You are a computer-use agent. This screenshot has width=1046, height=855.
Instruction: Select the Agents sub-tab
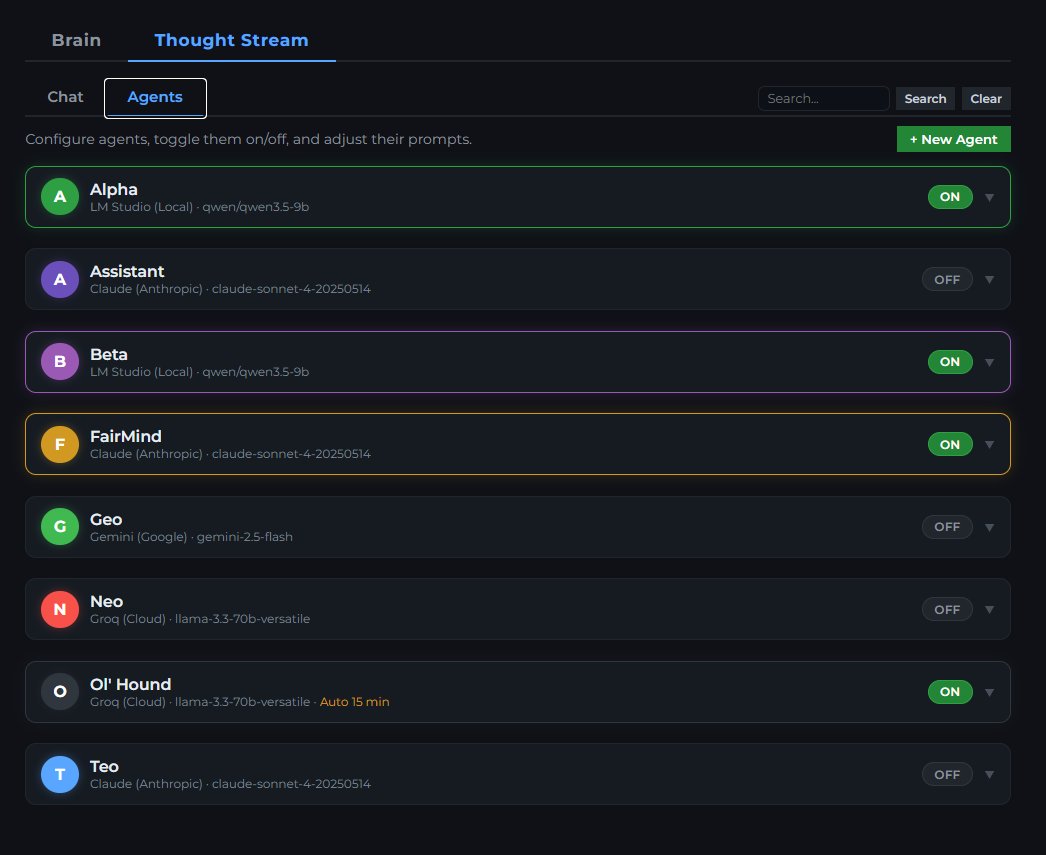click(155, 97)
